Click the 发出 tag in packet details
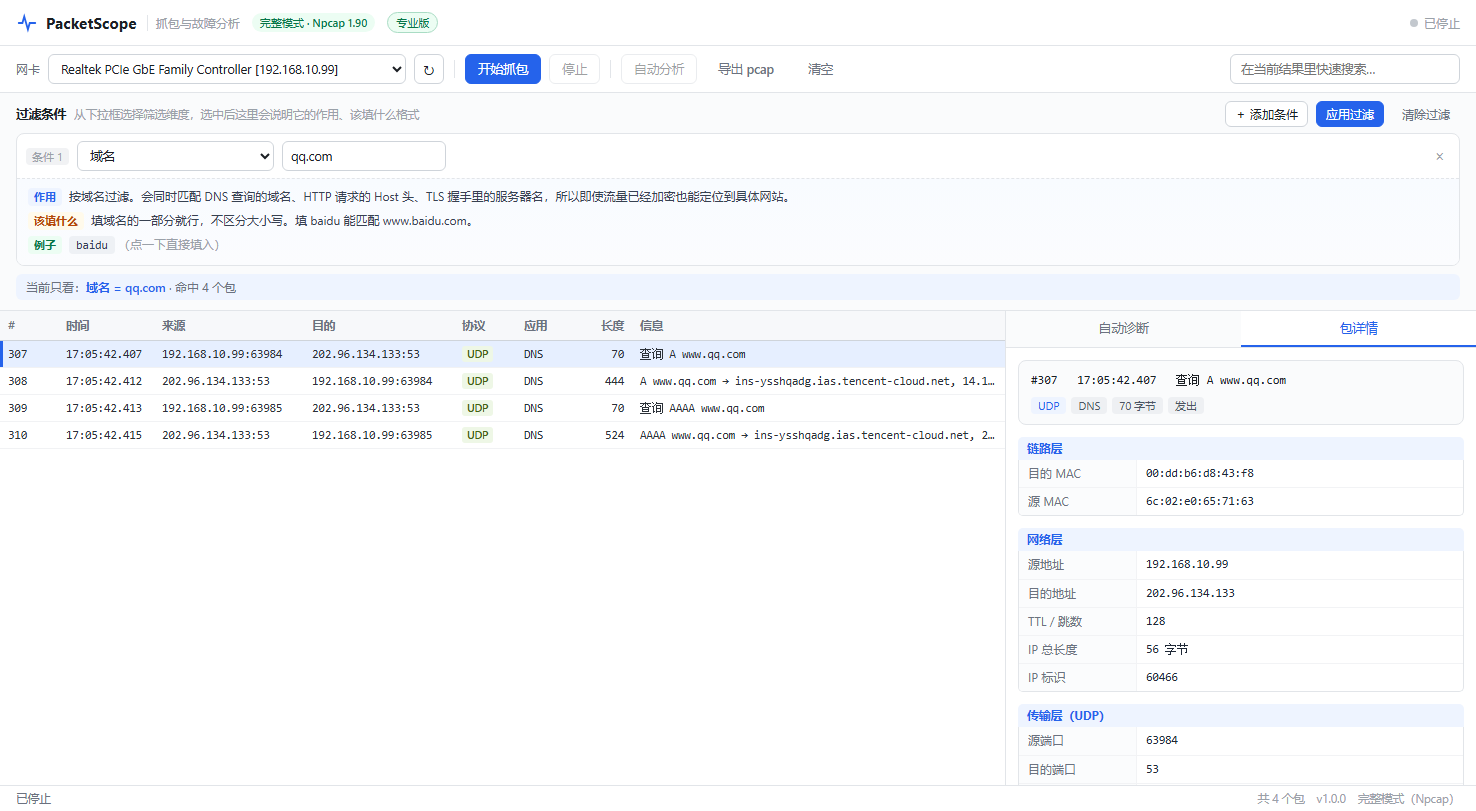Viewport: 1476px width, 811px height. click(1185, 406)
